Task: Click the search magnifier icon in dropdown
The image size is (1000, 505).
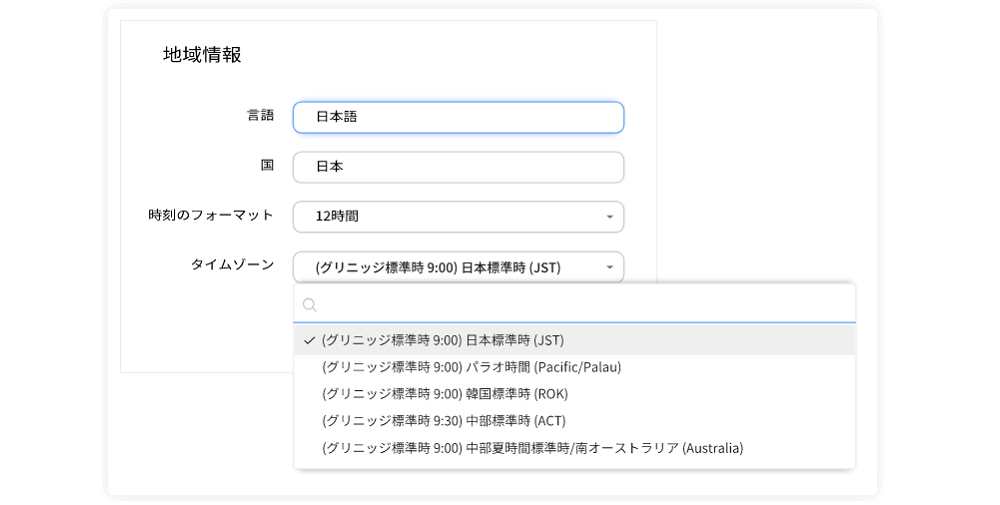Action: click(310, 305)
